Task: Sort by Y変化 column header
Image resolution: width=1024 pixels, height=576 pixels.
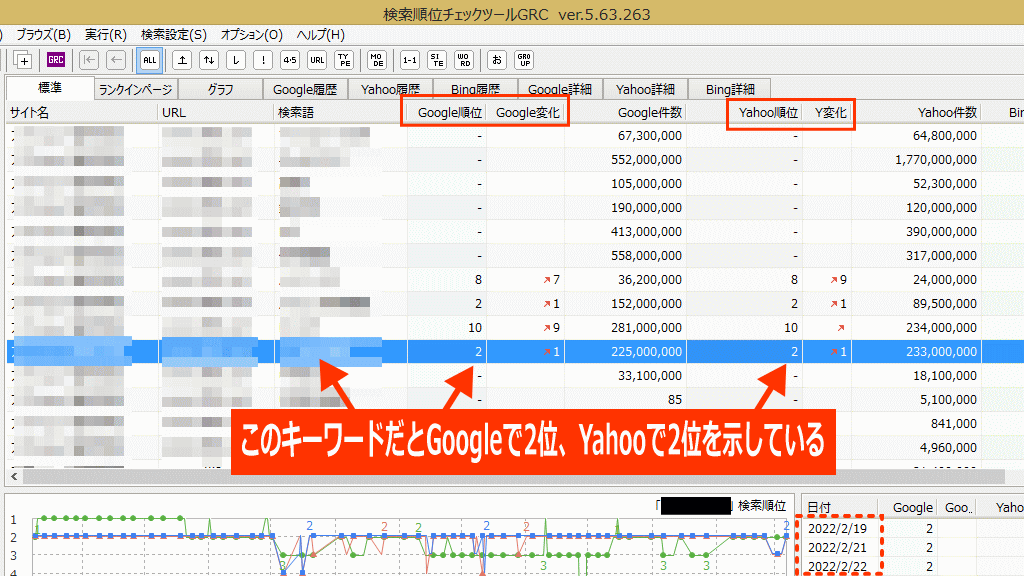Action: coord(827,112)
